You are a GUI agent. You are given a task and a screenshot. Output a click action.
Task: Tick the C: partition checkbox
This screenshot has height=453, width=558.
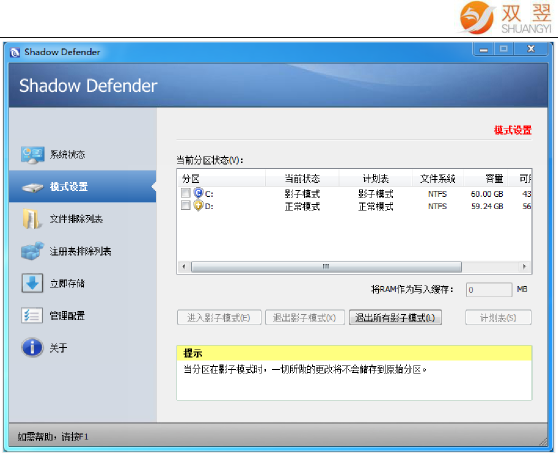(x=186, y=193)
